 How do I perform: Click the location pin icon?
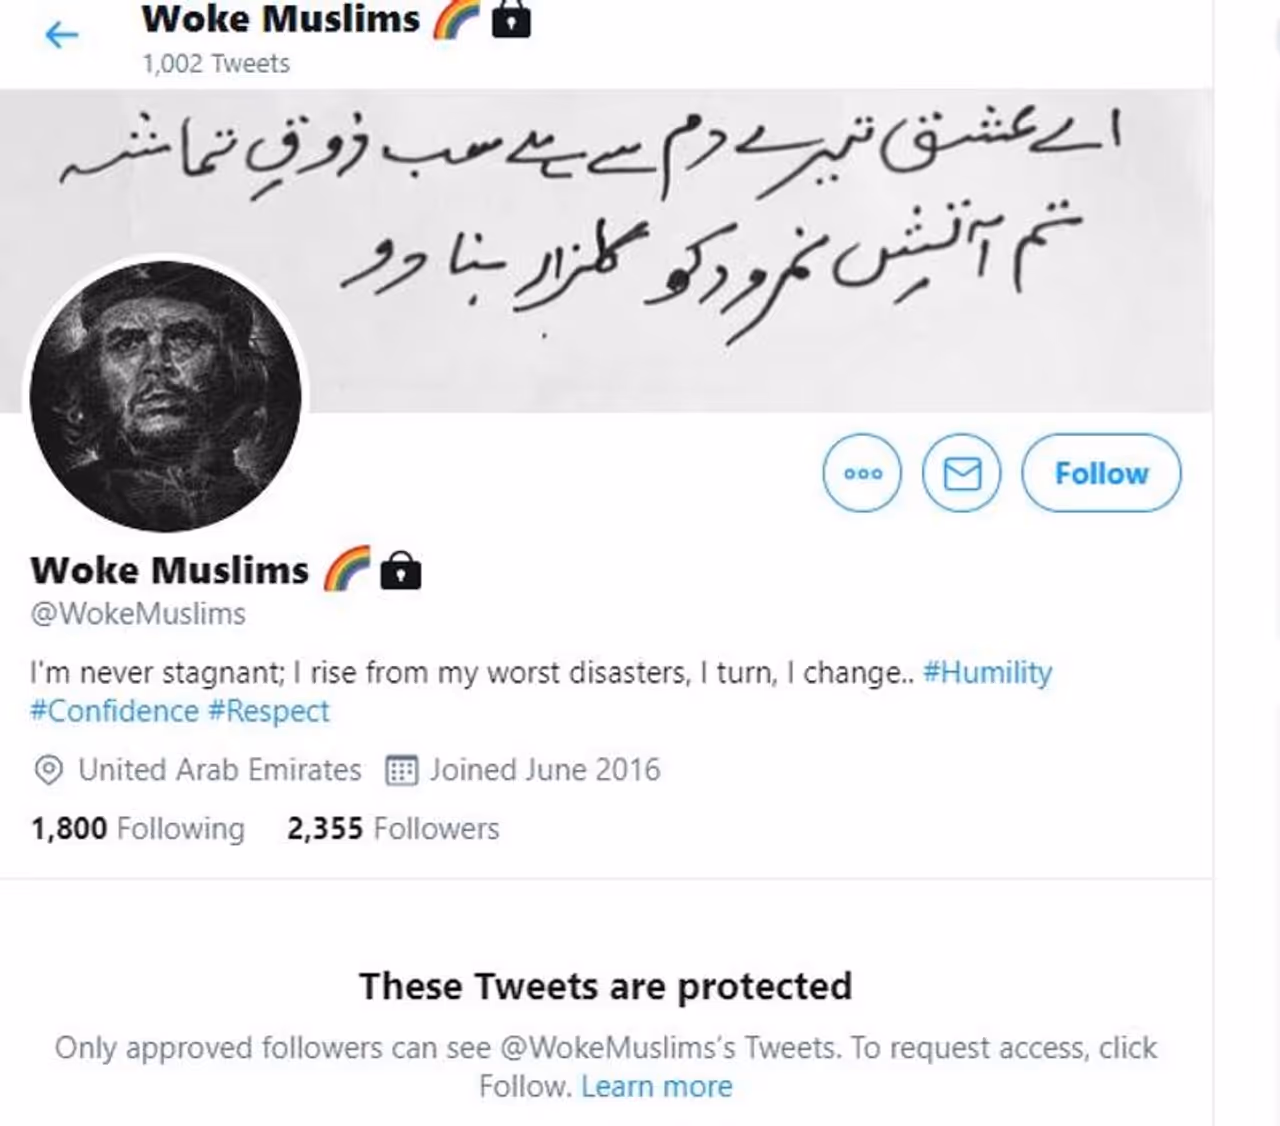coord(48,770)
